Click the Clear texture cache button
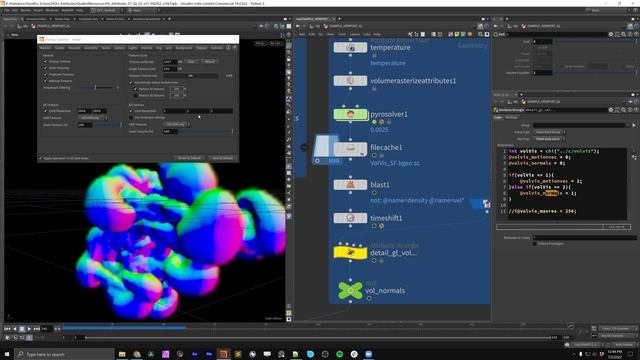 pyautogui.click(x=191, y=62)
